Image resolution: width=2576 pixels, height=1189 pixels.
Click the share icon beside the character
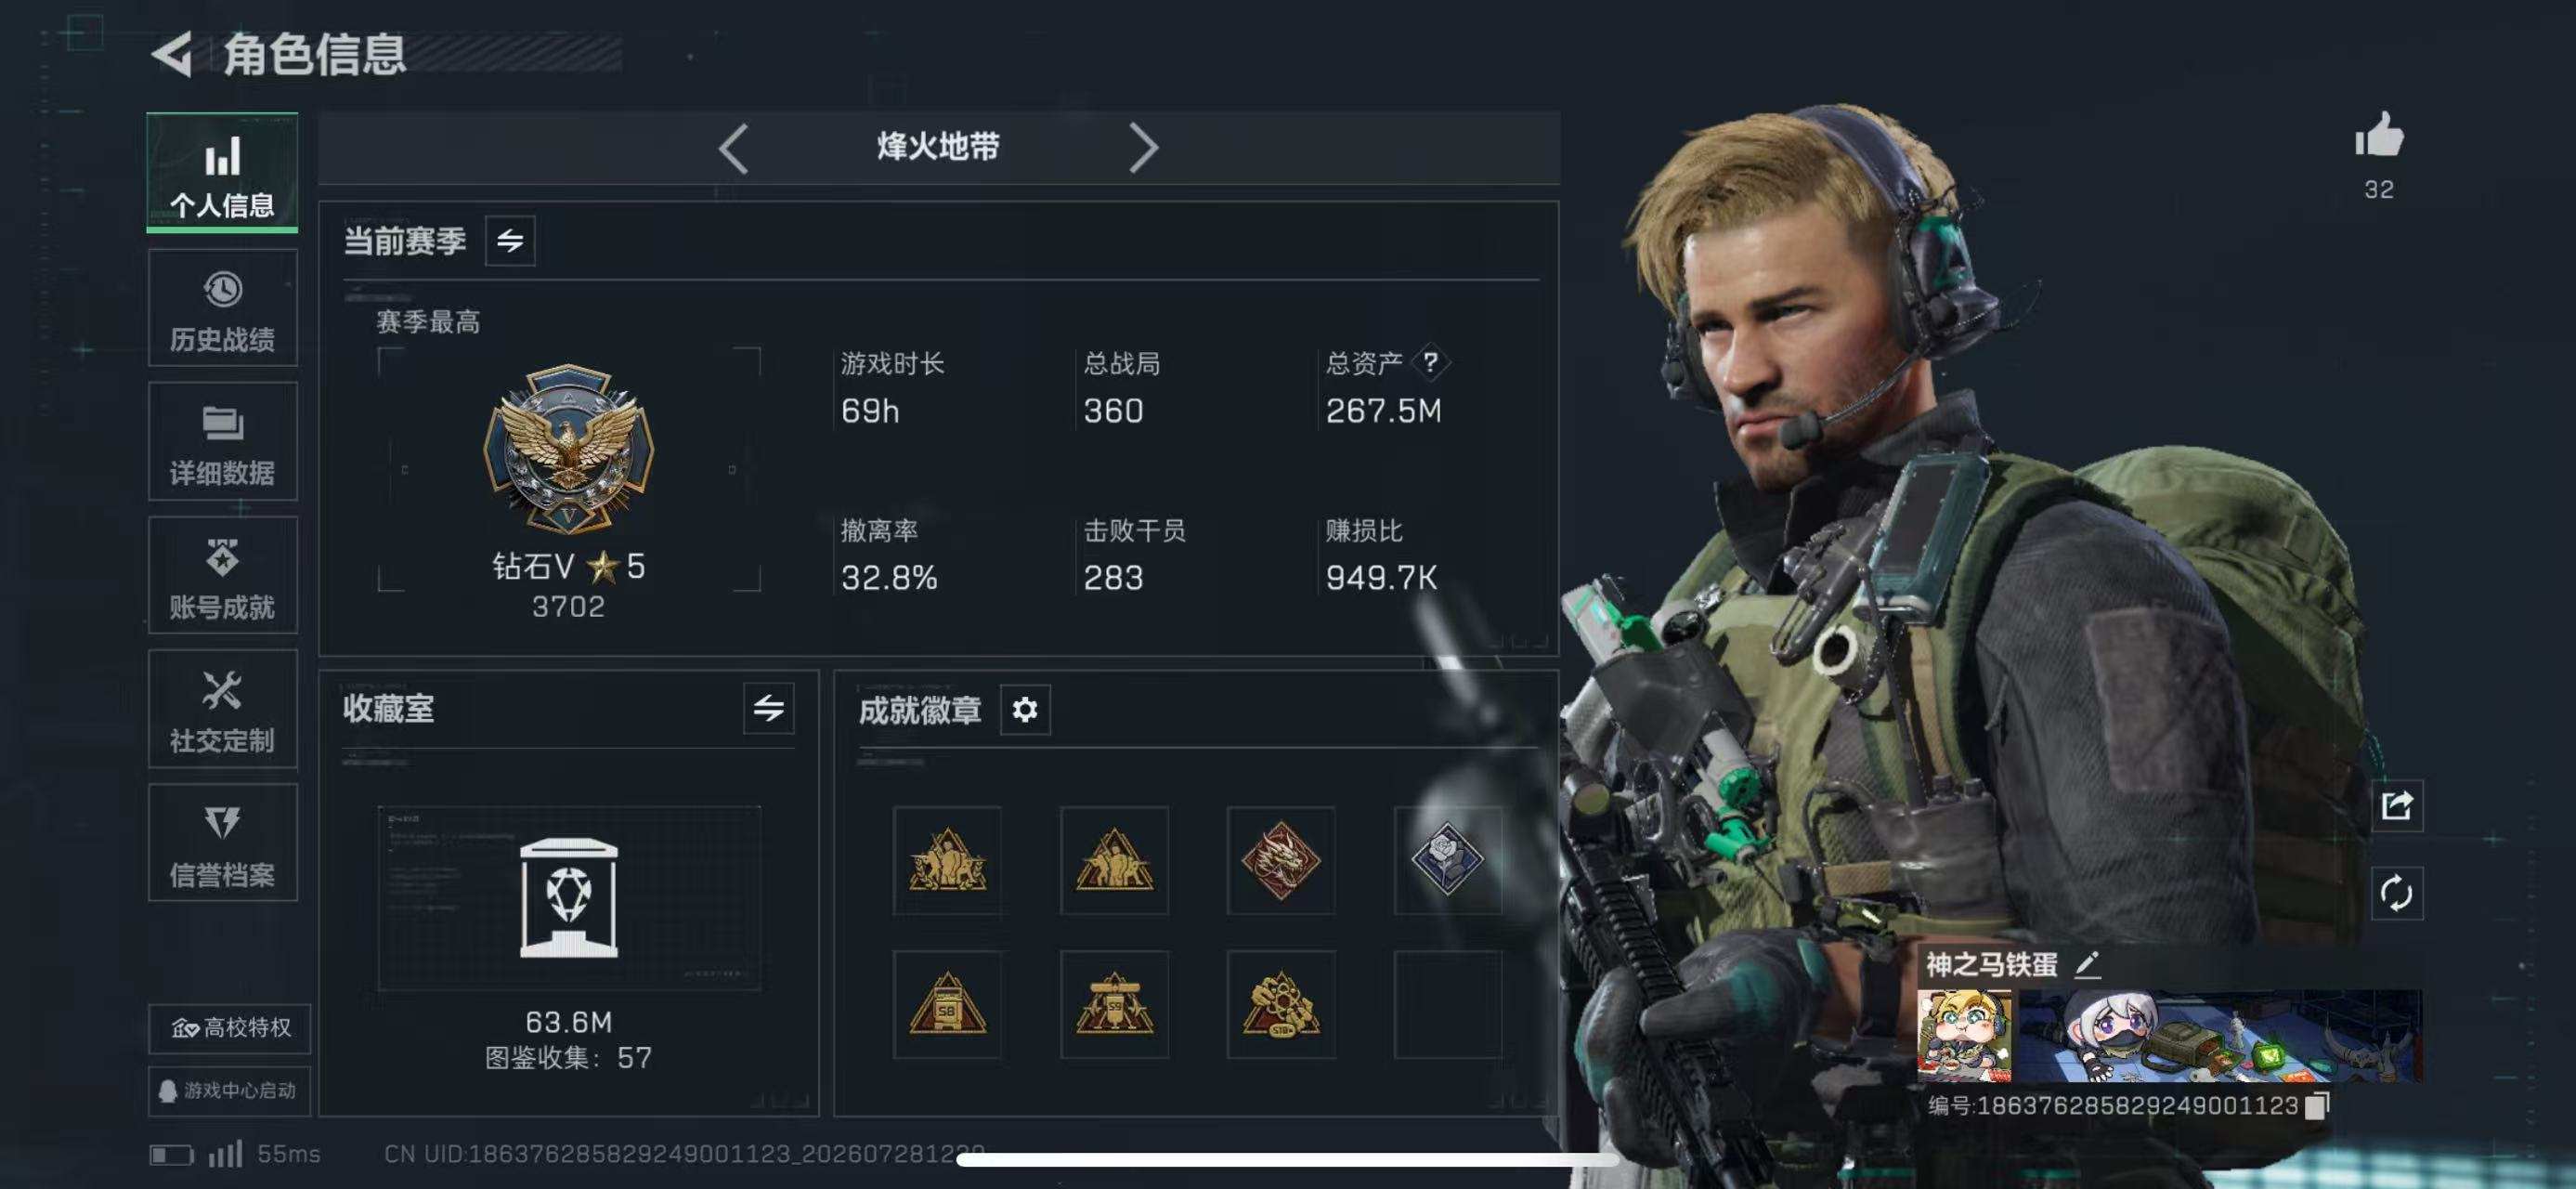click(2397, 805)
